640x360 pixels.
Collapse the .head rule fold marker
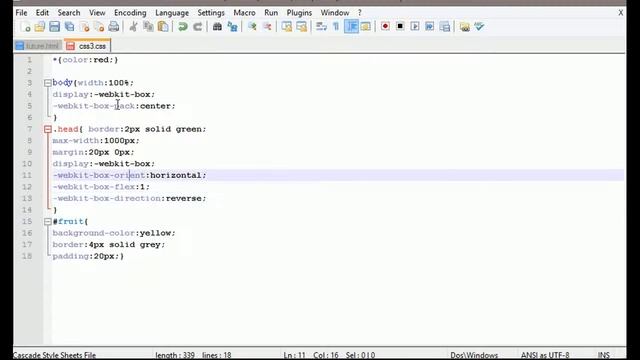[48, 129]
